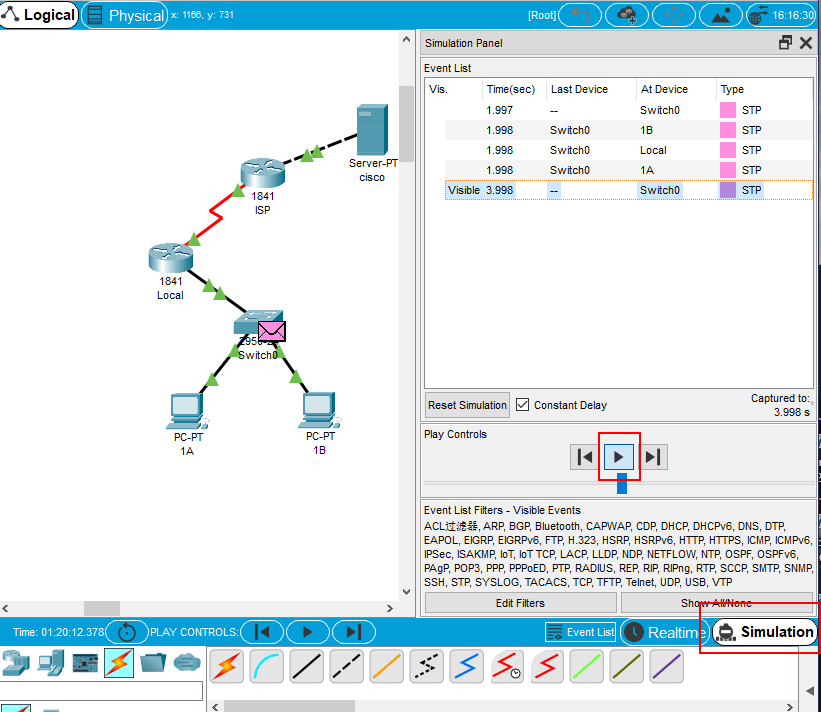Switch to the Physical workspace tab
Viewport: 821px width, 712px height.
125,15
